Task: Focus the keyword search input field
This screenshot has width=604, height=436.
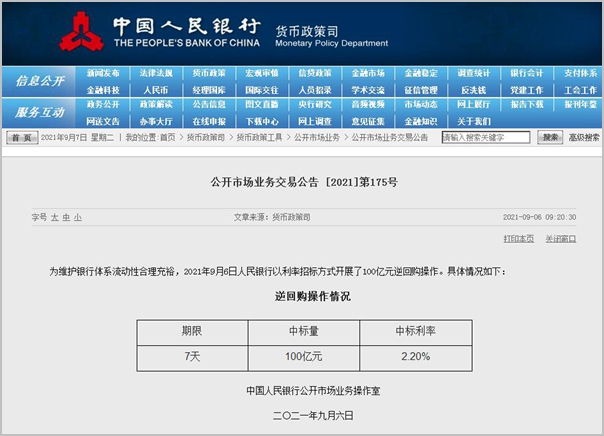Action: pos(486,137)
